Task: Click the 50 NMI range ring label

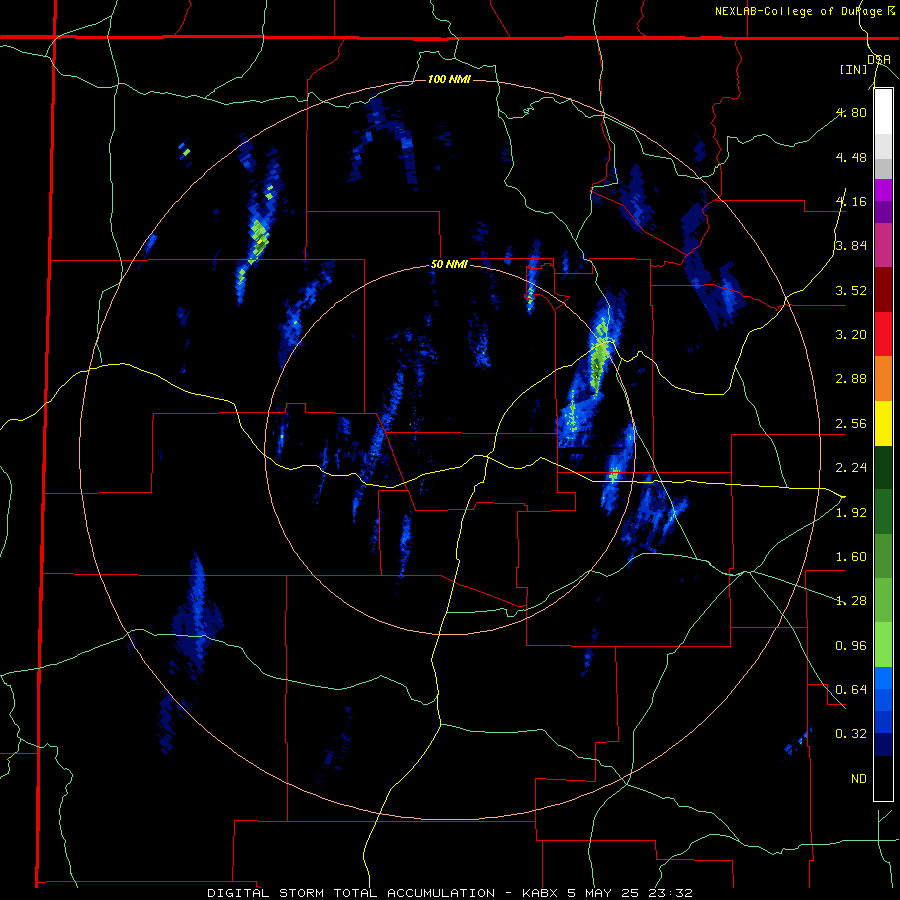Action: [x=449, y=265]
